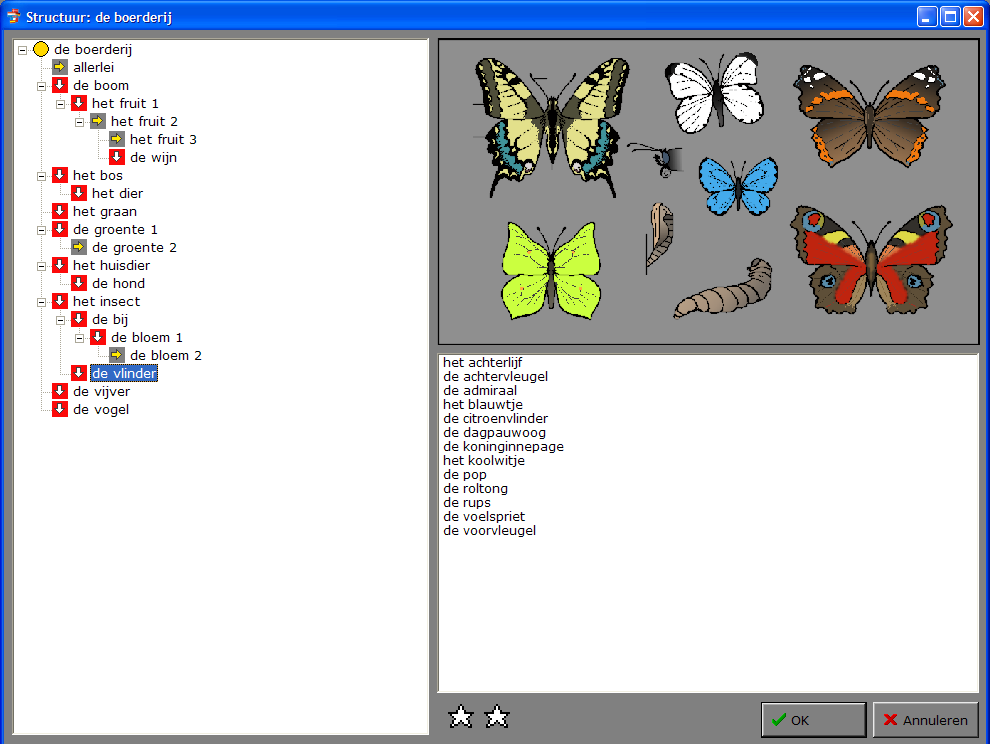Select the word de dagpauwoog
The width and height of the screenshot is (990, 744).
tap(494, 433)
